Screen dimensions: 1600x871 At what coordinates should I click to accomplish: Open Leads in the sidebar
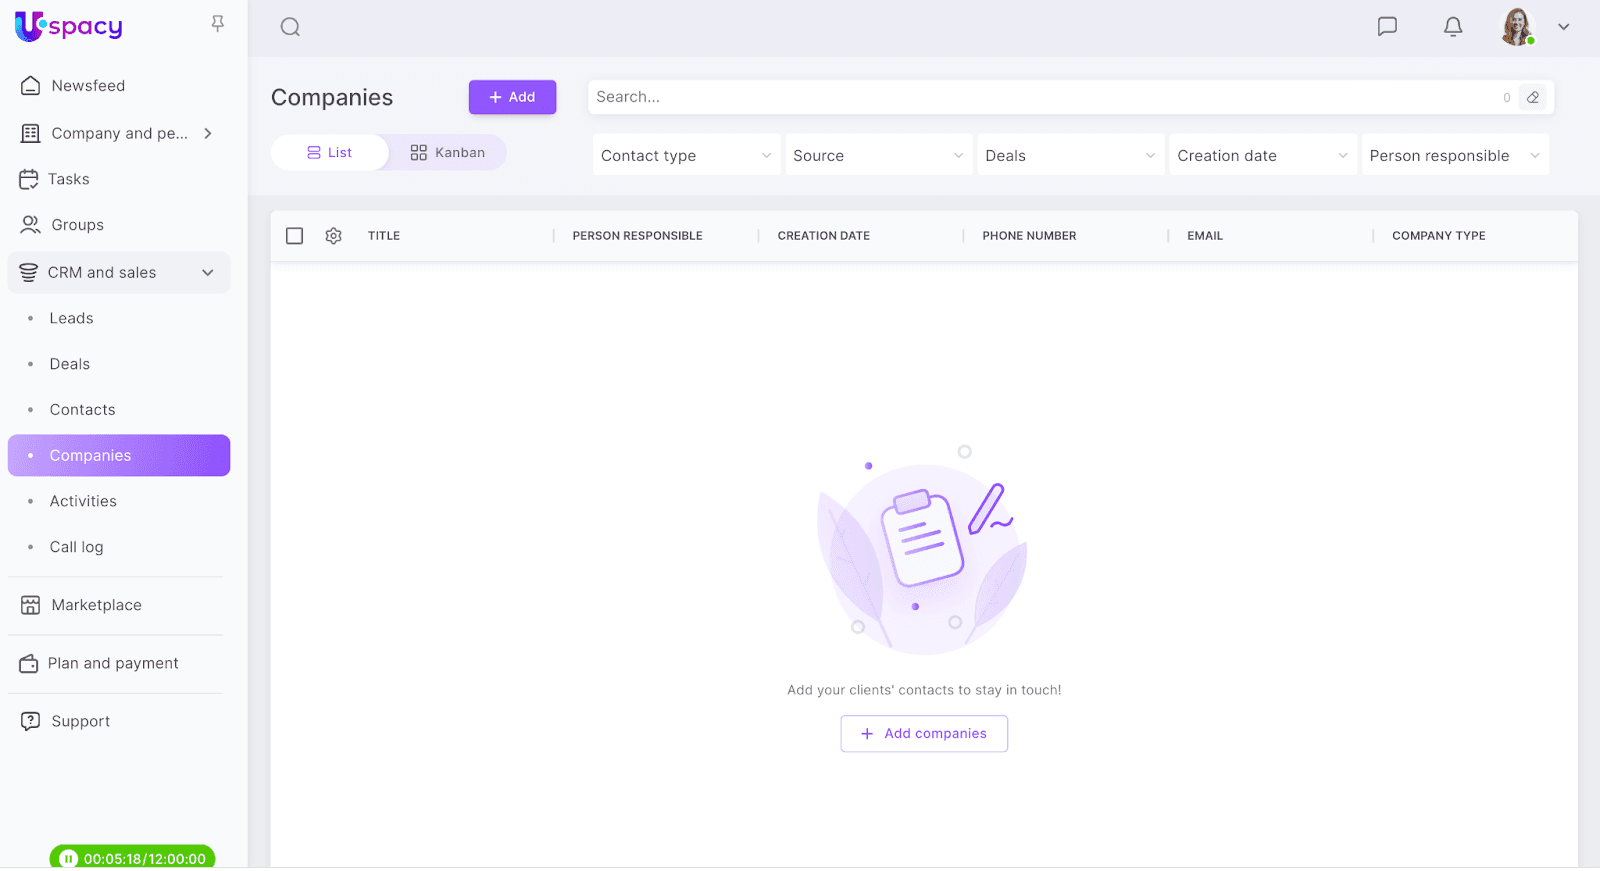click(x=71, y=318)
